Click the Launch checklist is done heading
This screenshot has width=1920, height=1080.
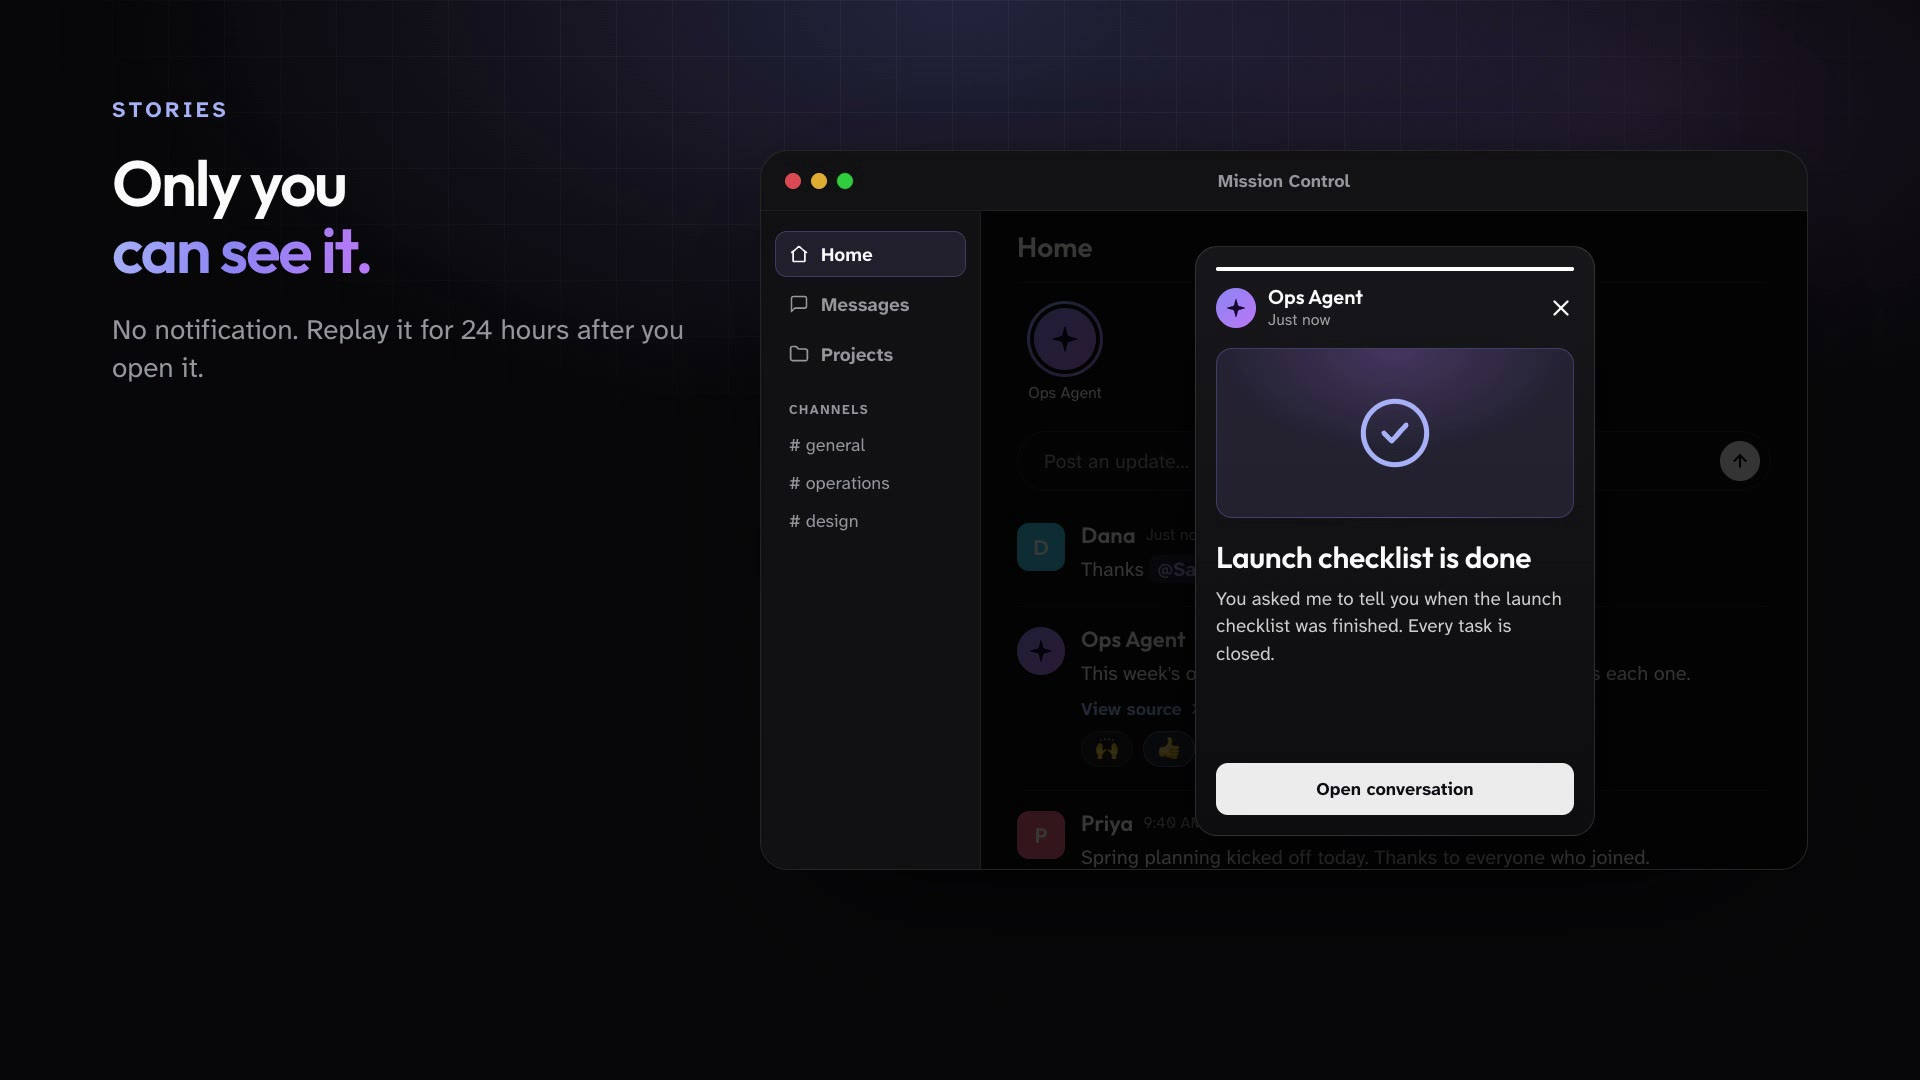1373,558
